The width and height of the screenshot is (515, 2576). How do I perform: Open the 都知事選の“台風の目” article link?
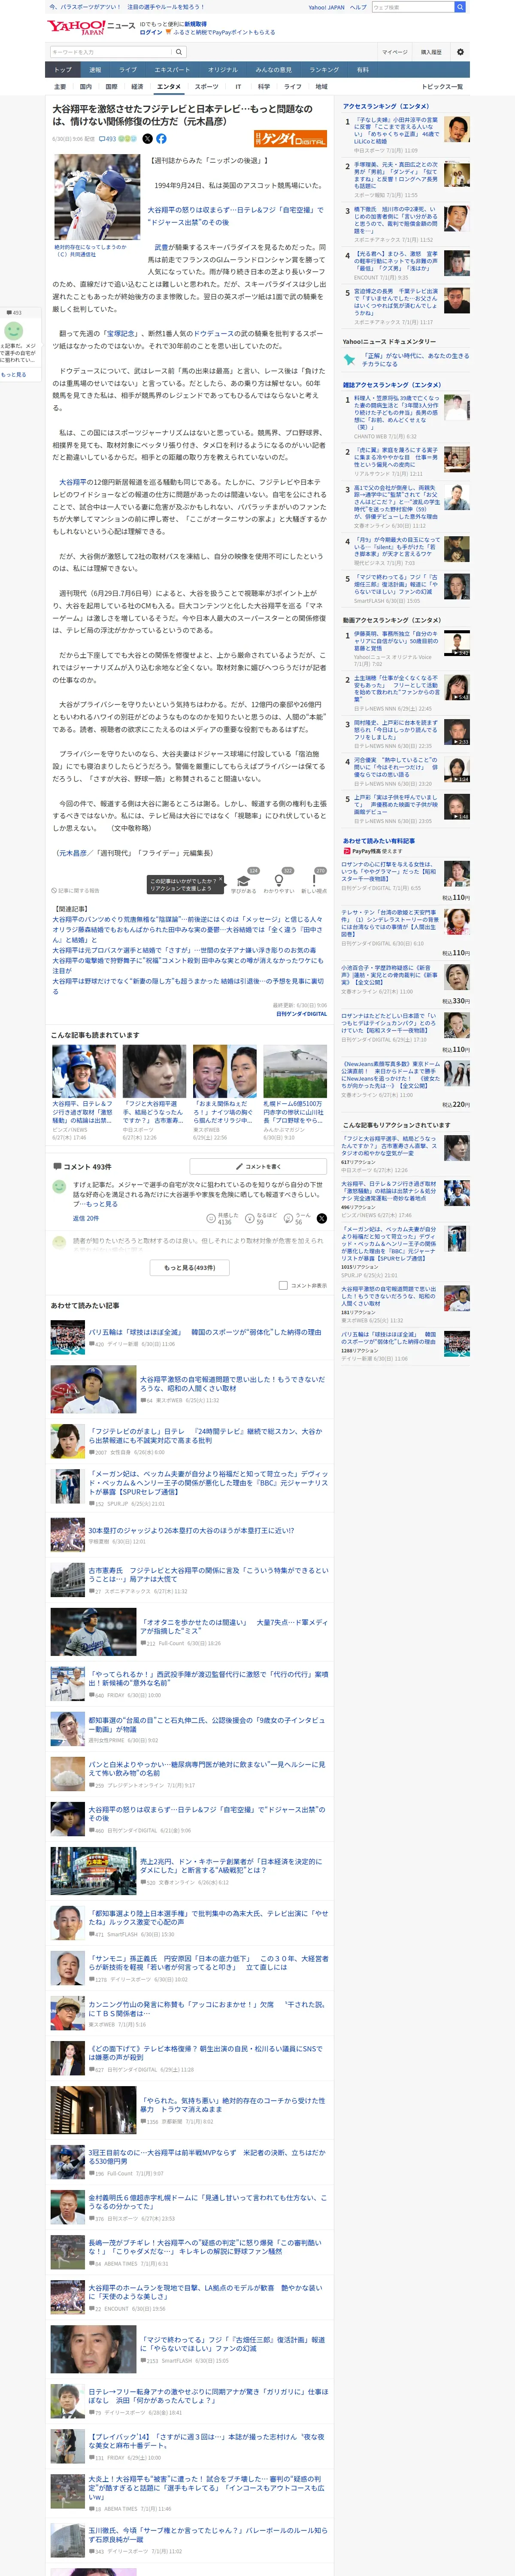click(x=206, y=1724)
